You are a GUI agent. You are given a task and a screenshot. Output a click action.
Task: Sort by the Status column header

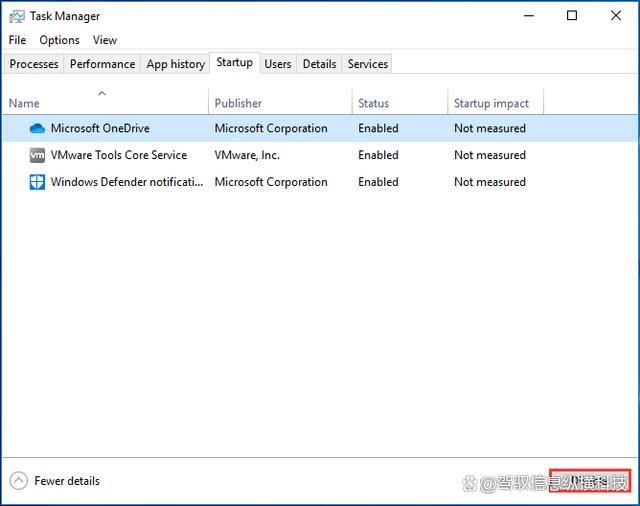(x=373, y=103)
